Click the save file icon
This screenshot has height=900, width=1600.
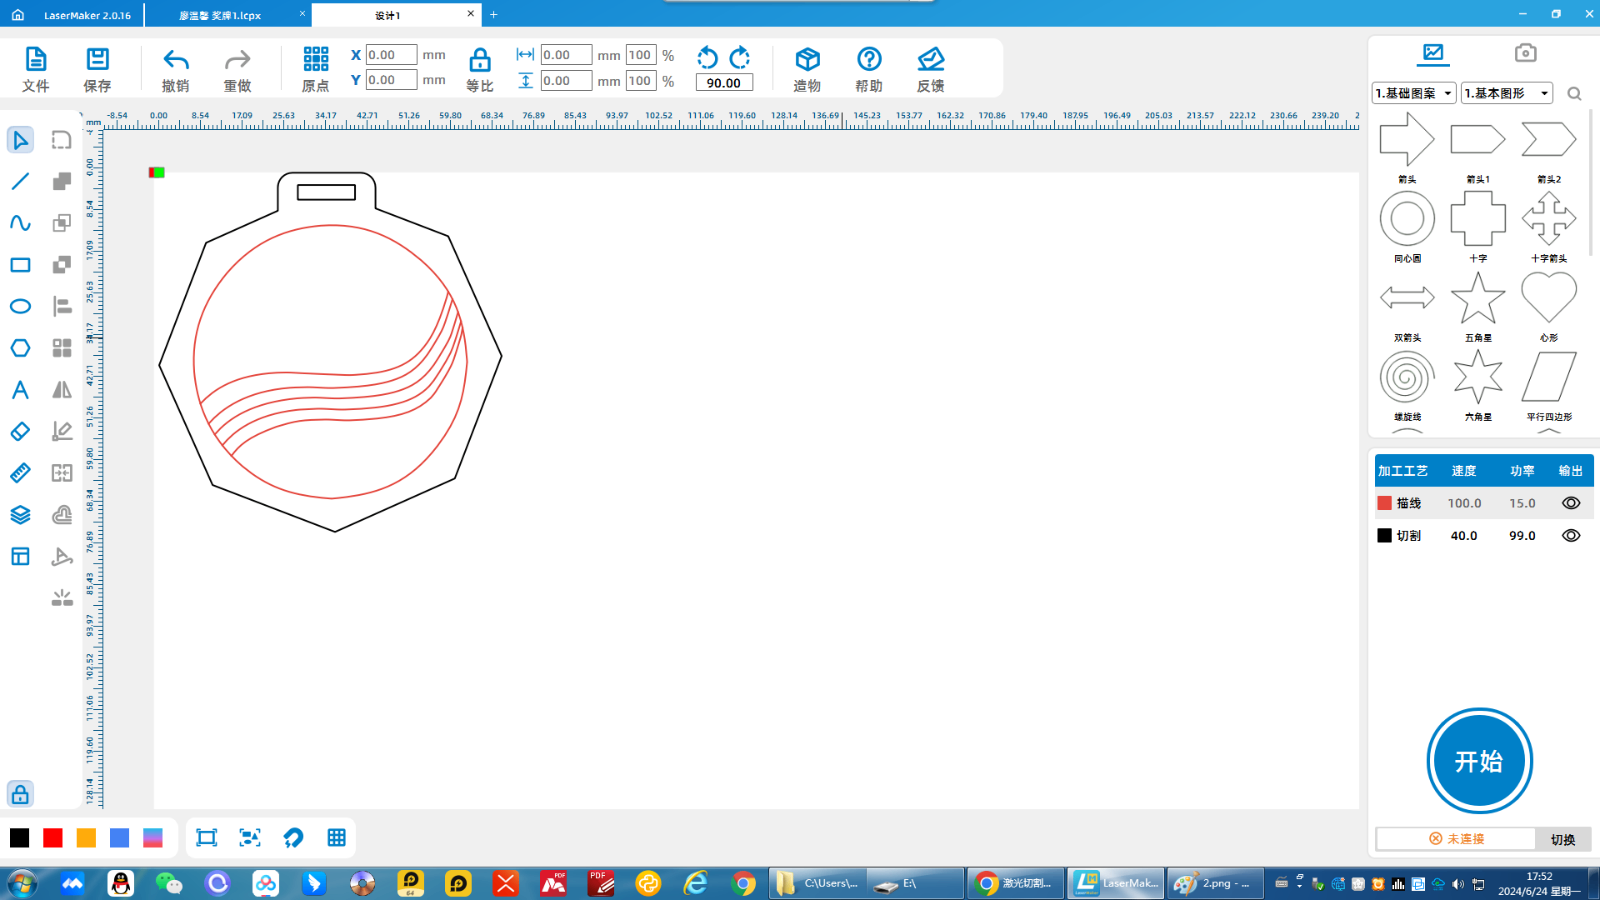click(x=97, y=60)
